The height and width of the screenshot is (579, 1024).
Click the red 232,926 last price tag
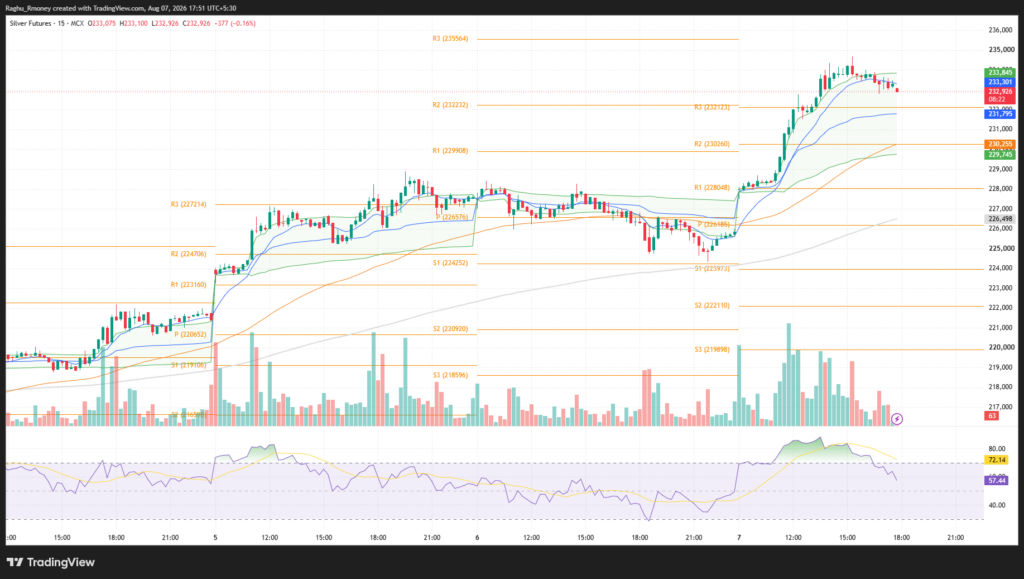[999, 95]
